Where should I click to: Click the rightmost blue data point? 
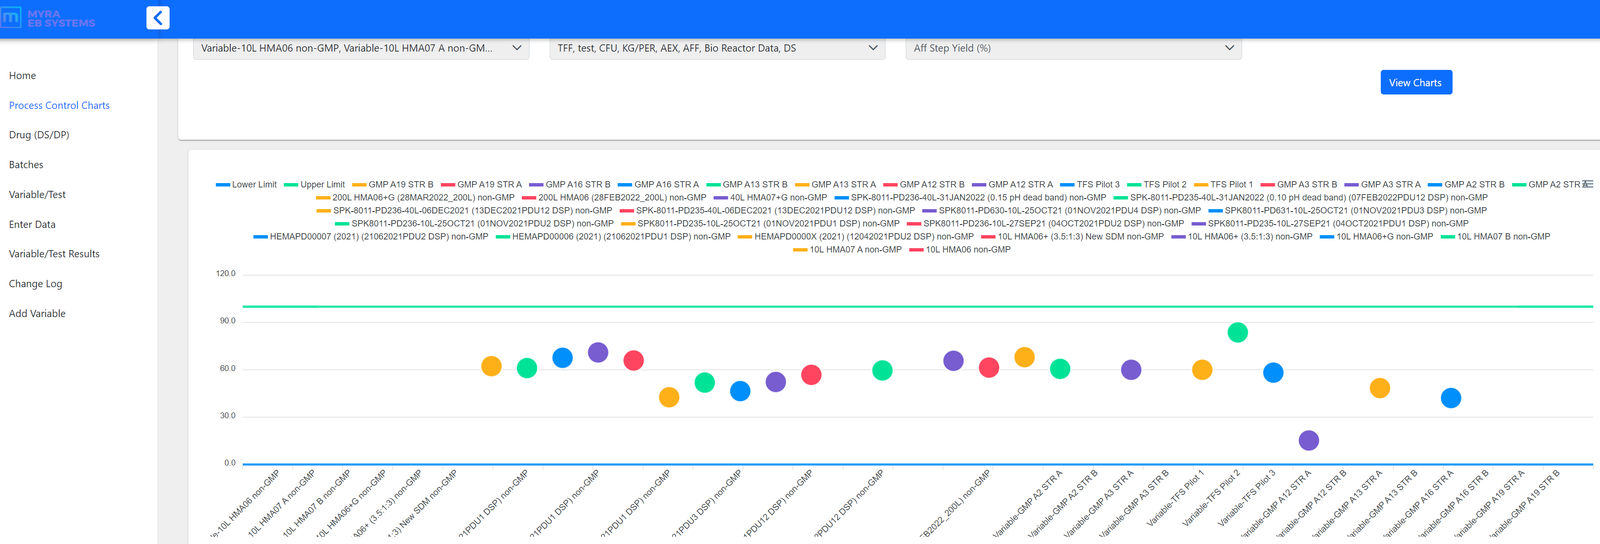pos(1451,398)
